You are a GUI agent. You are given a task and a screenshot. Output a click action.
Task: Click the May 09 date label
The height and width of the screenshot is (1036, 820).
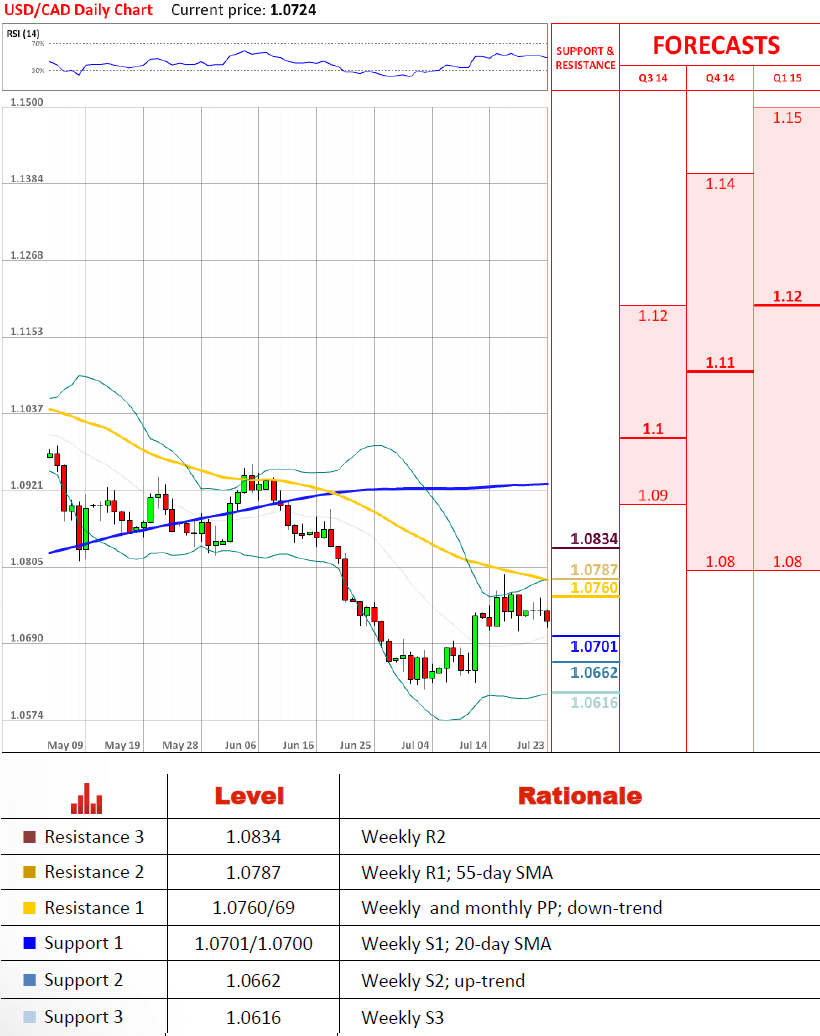[x=65, y=745]
